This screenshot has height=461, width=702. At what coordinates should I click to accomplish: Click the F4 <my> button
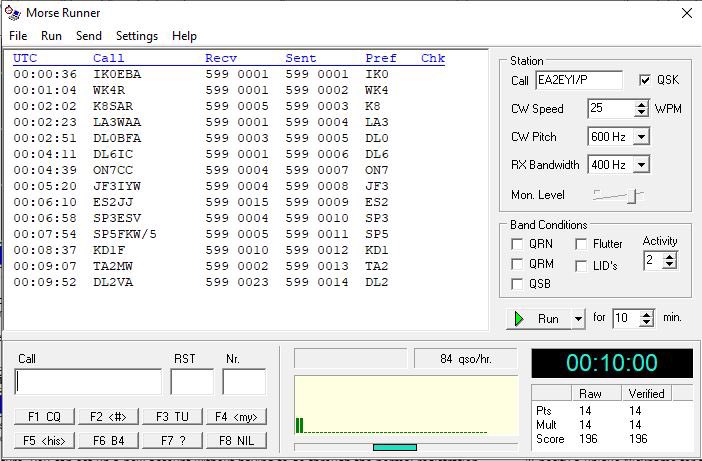pos(236,417)
